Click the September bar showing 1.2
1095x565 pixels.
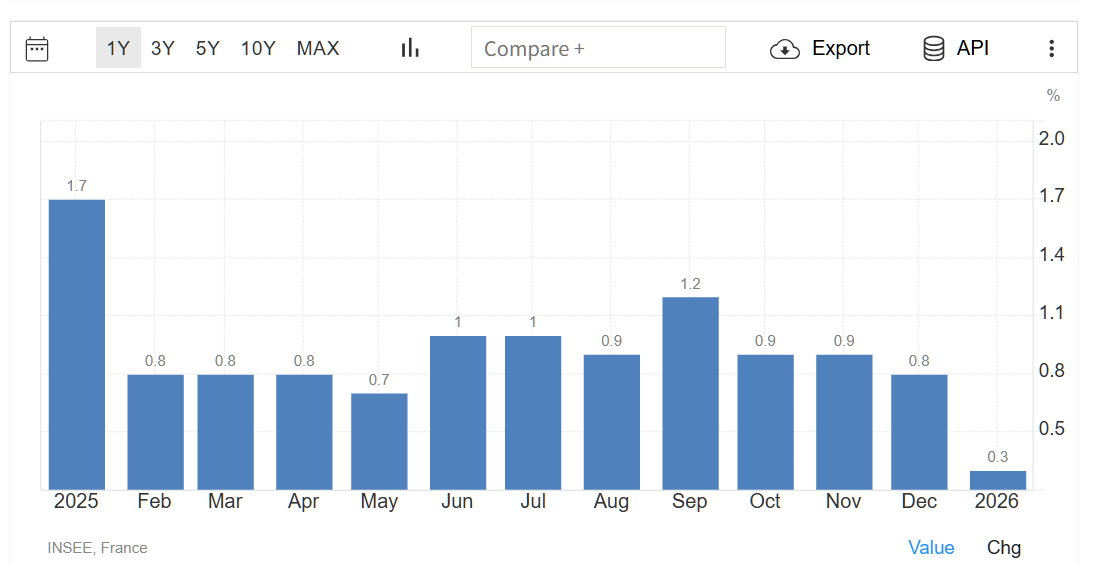coord(690,393)
